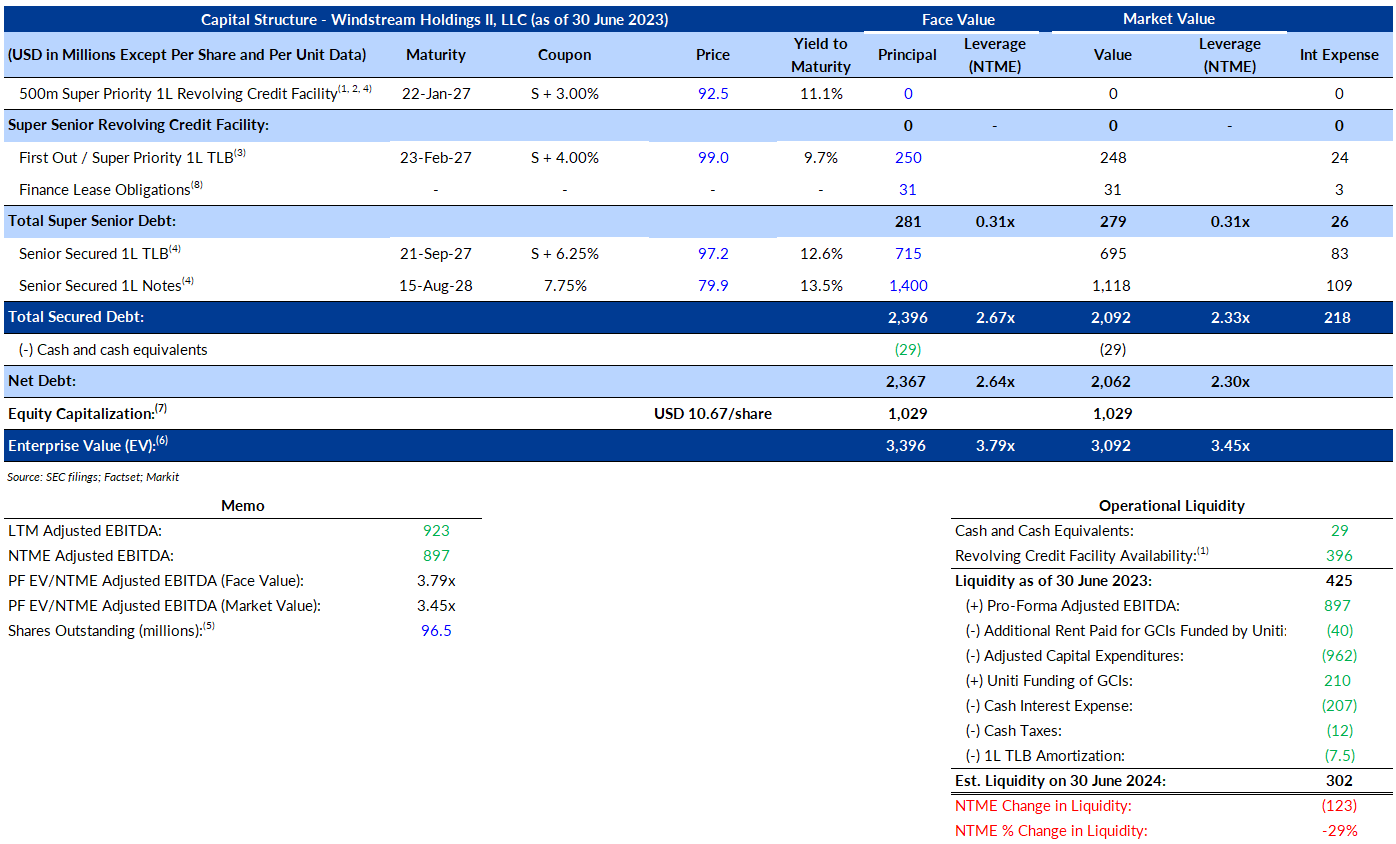Click the "Senior Secured 1L Notes" row label

click(106, 285)
